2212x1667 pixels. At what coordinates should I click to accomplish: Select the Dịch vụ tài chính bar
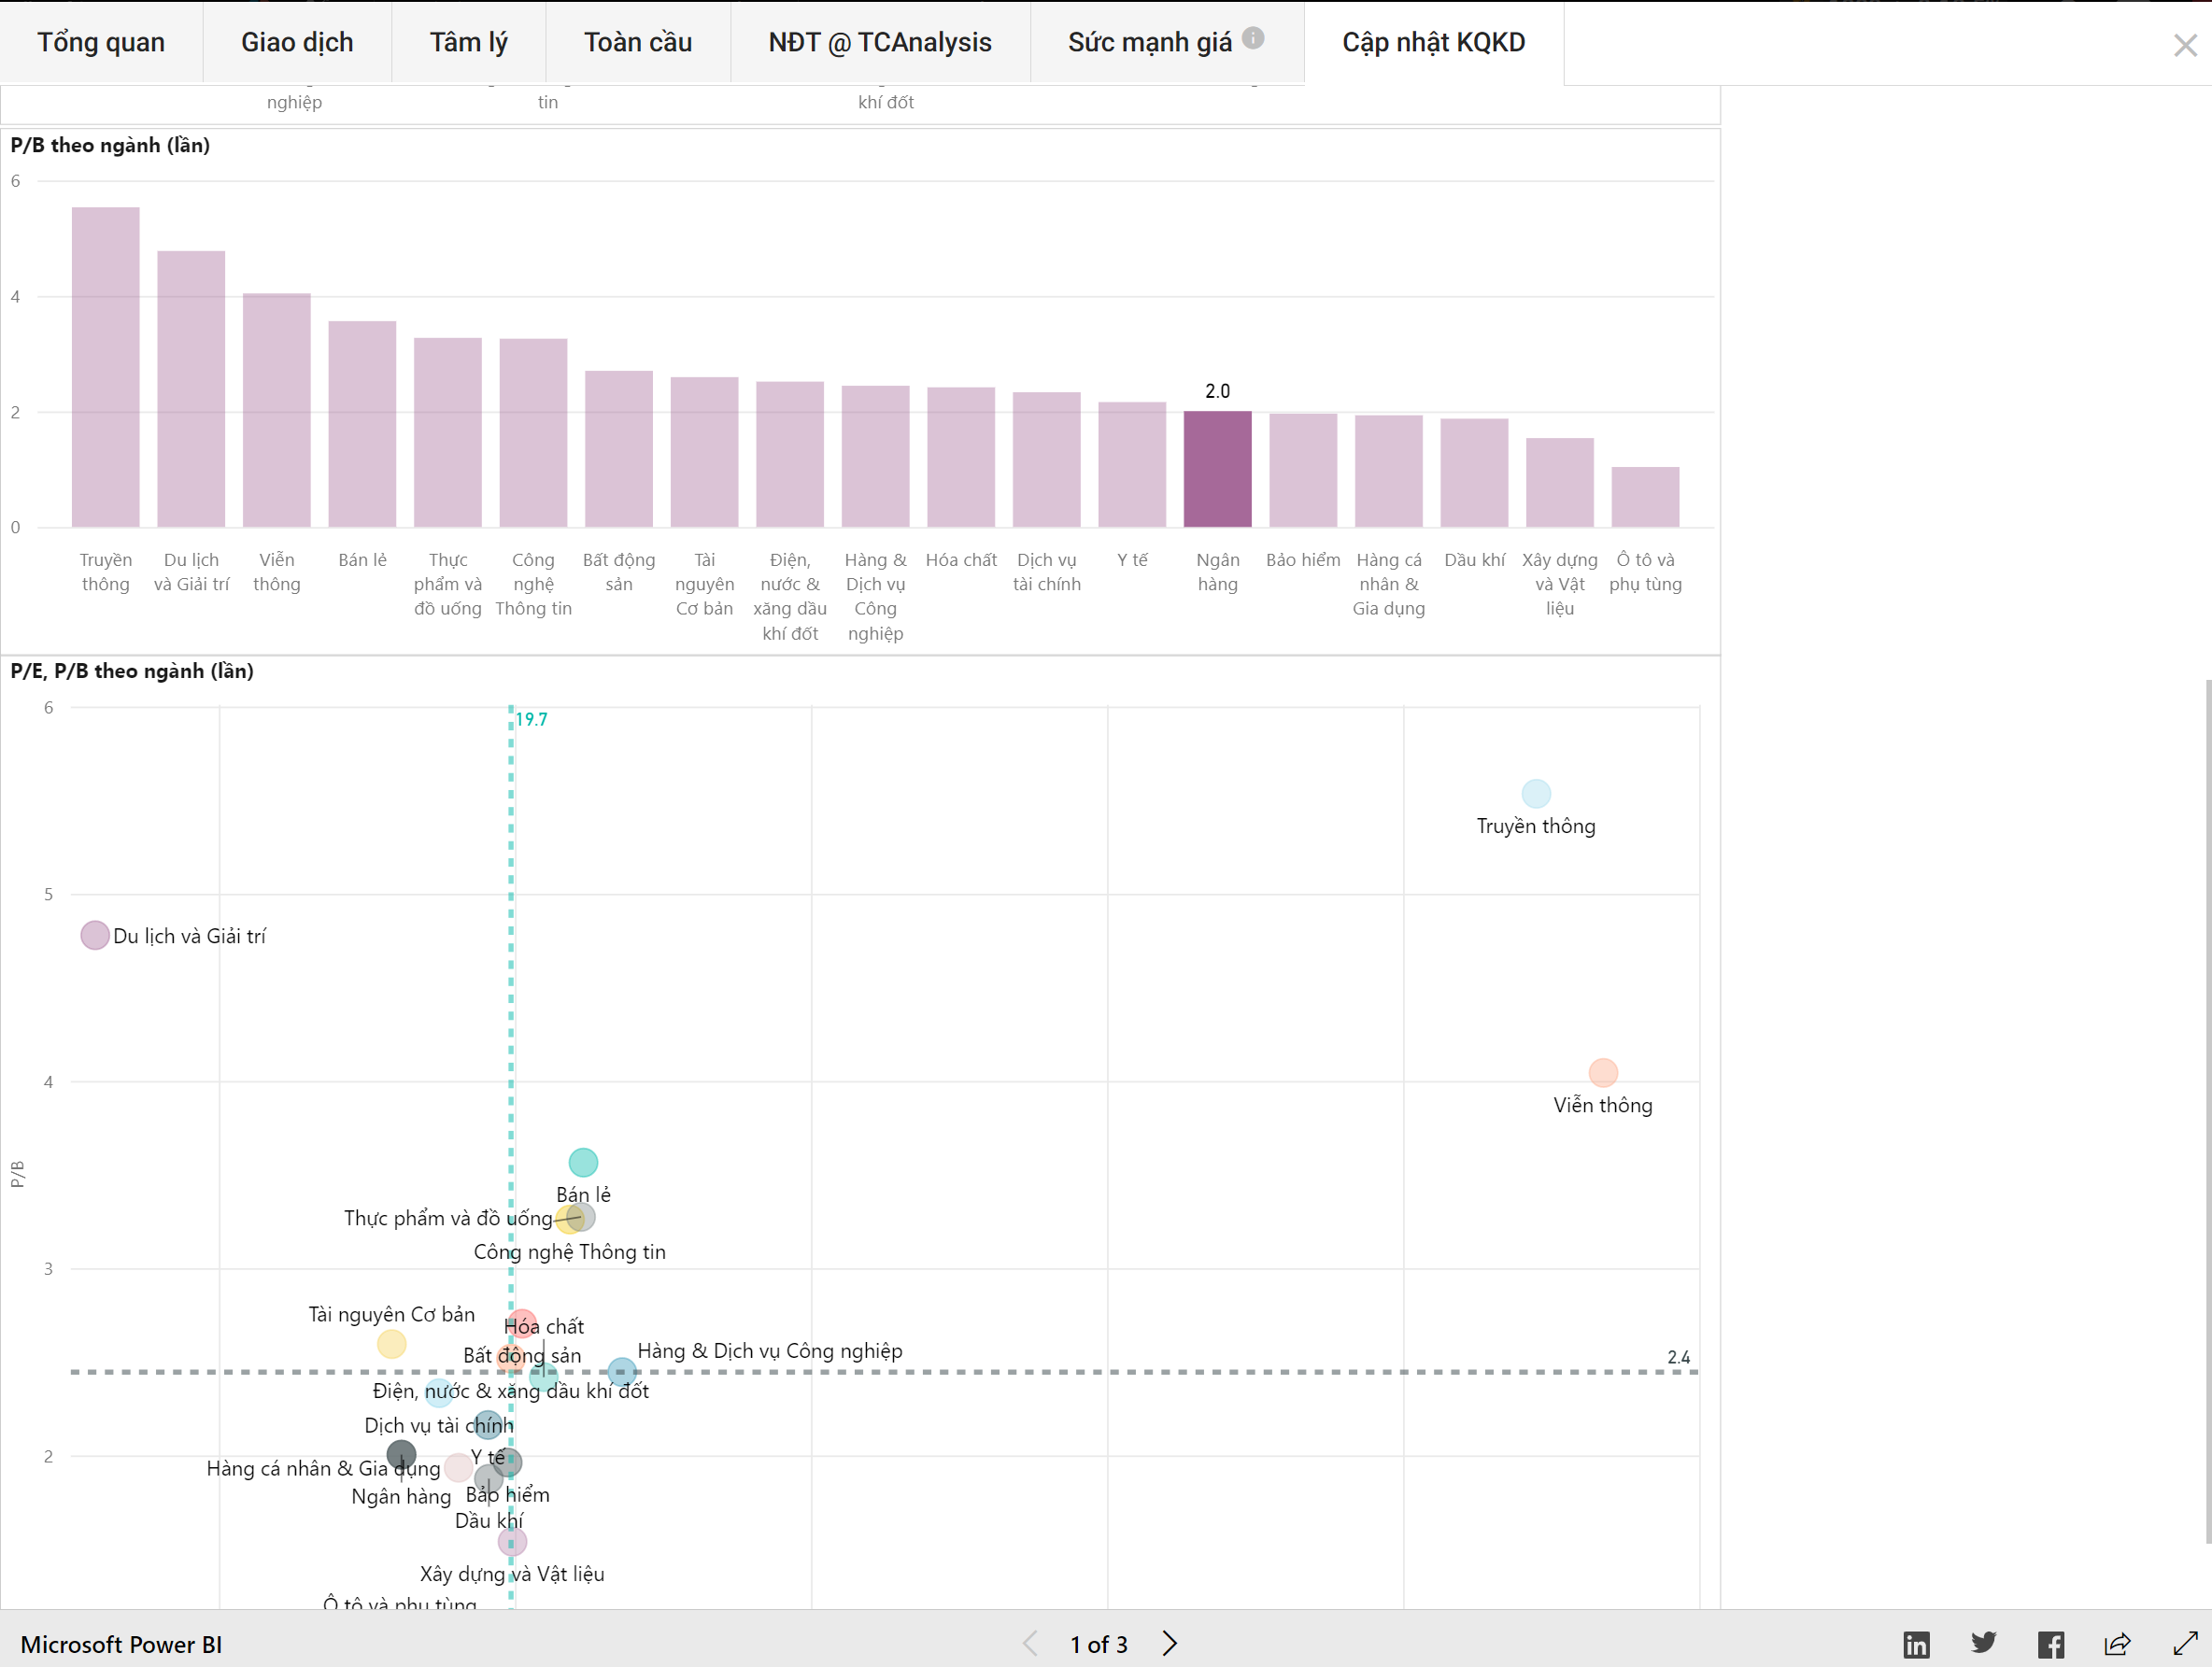[x=1047, y=459]
